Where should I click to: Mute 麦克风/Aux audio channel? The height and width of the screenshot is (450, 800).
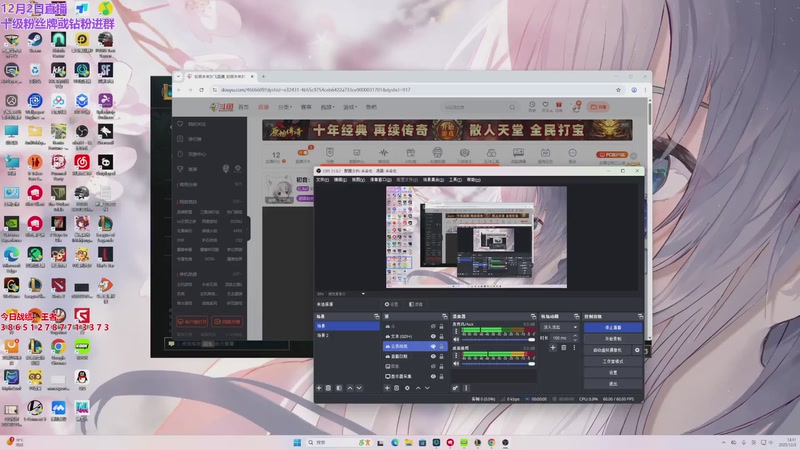[x=456, y=339]
